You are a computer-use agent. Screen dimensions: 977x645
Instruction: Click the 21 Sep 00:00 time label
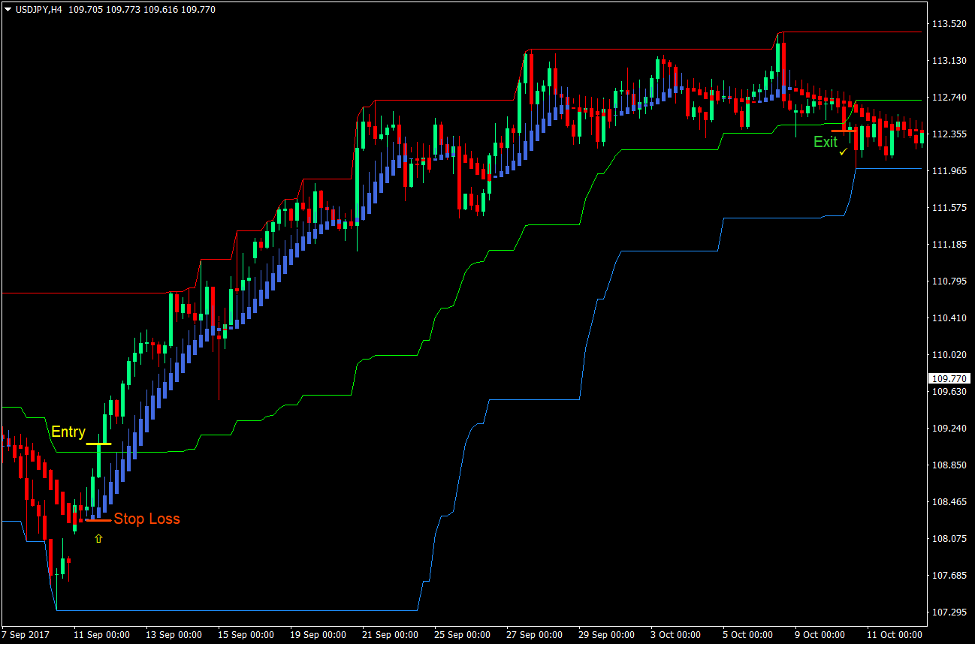(391, 635)
